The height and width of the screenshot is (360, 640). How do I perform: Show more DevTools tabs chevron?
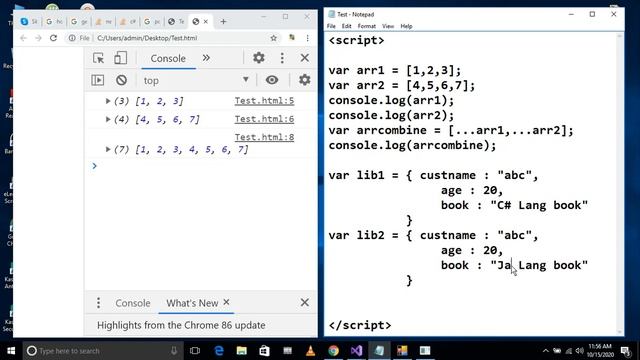pyautogui.click(x=206, y=58)
